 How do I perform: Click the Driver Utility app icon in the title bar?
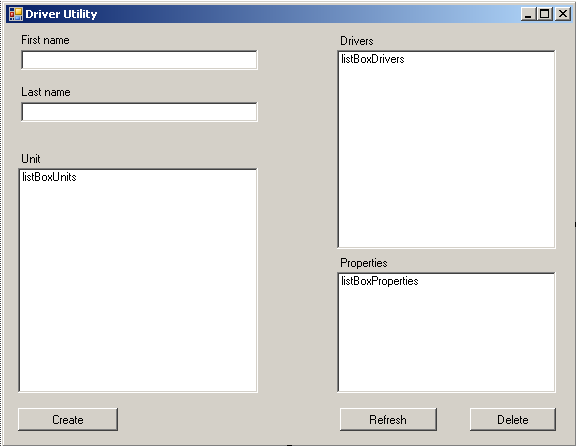pyautogui.click(x=16, y=14)
